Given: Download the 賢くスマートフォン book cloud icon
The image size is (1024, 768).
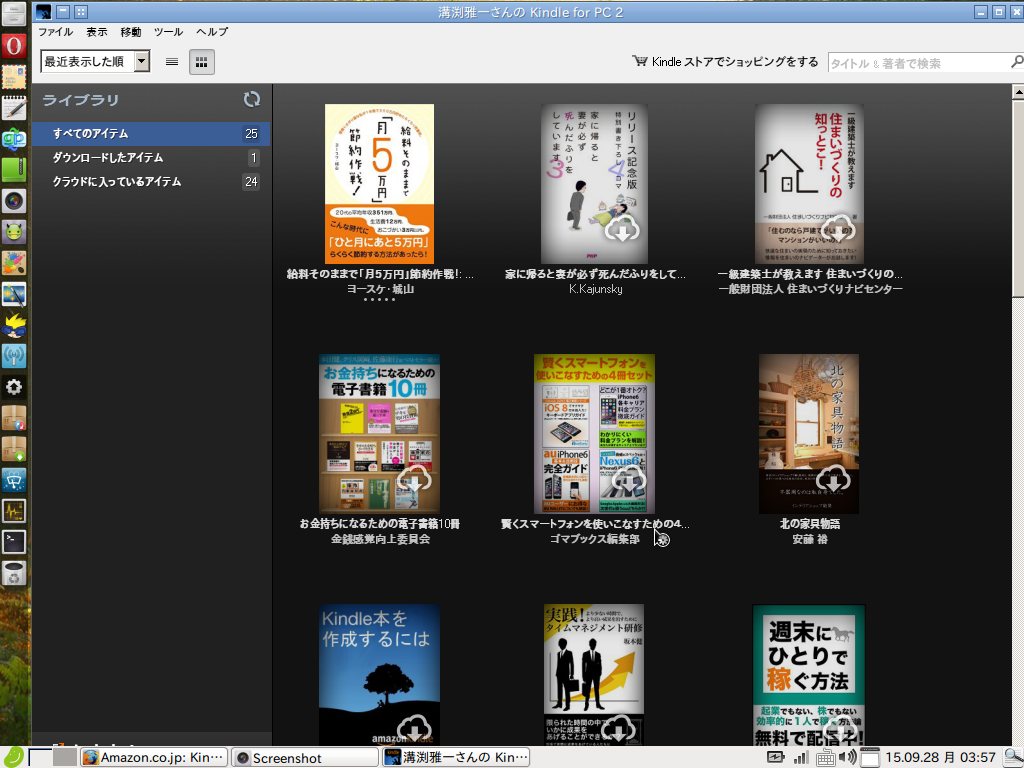Looking at the screenshot, I should pos(628,480).
